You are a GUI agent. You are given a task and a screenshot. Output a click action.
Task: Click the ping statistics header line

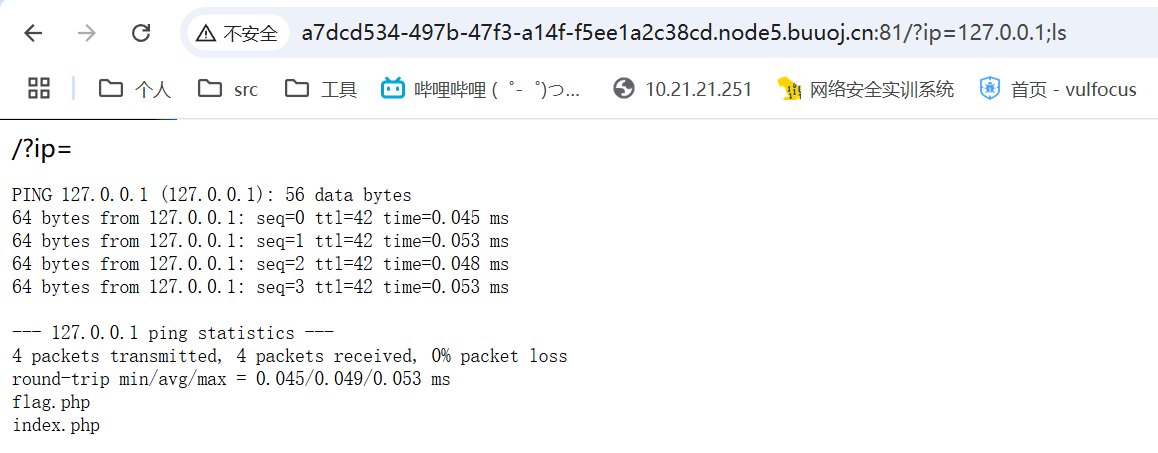[173, 333]
